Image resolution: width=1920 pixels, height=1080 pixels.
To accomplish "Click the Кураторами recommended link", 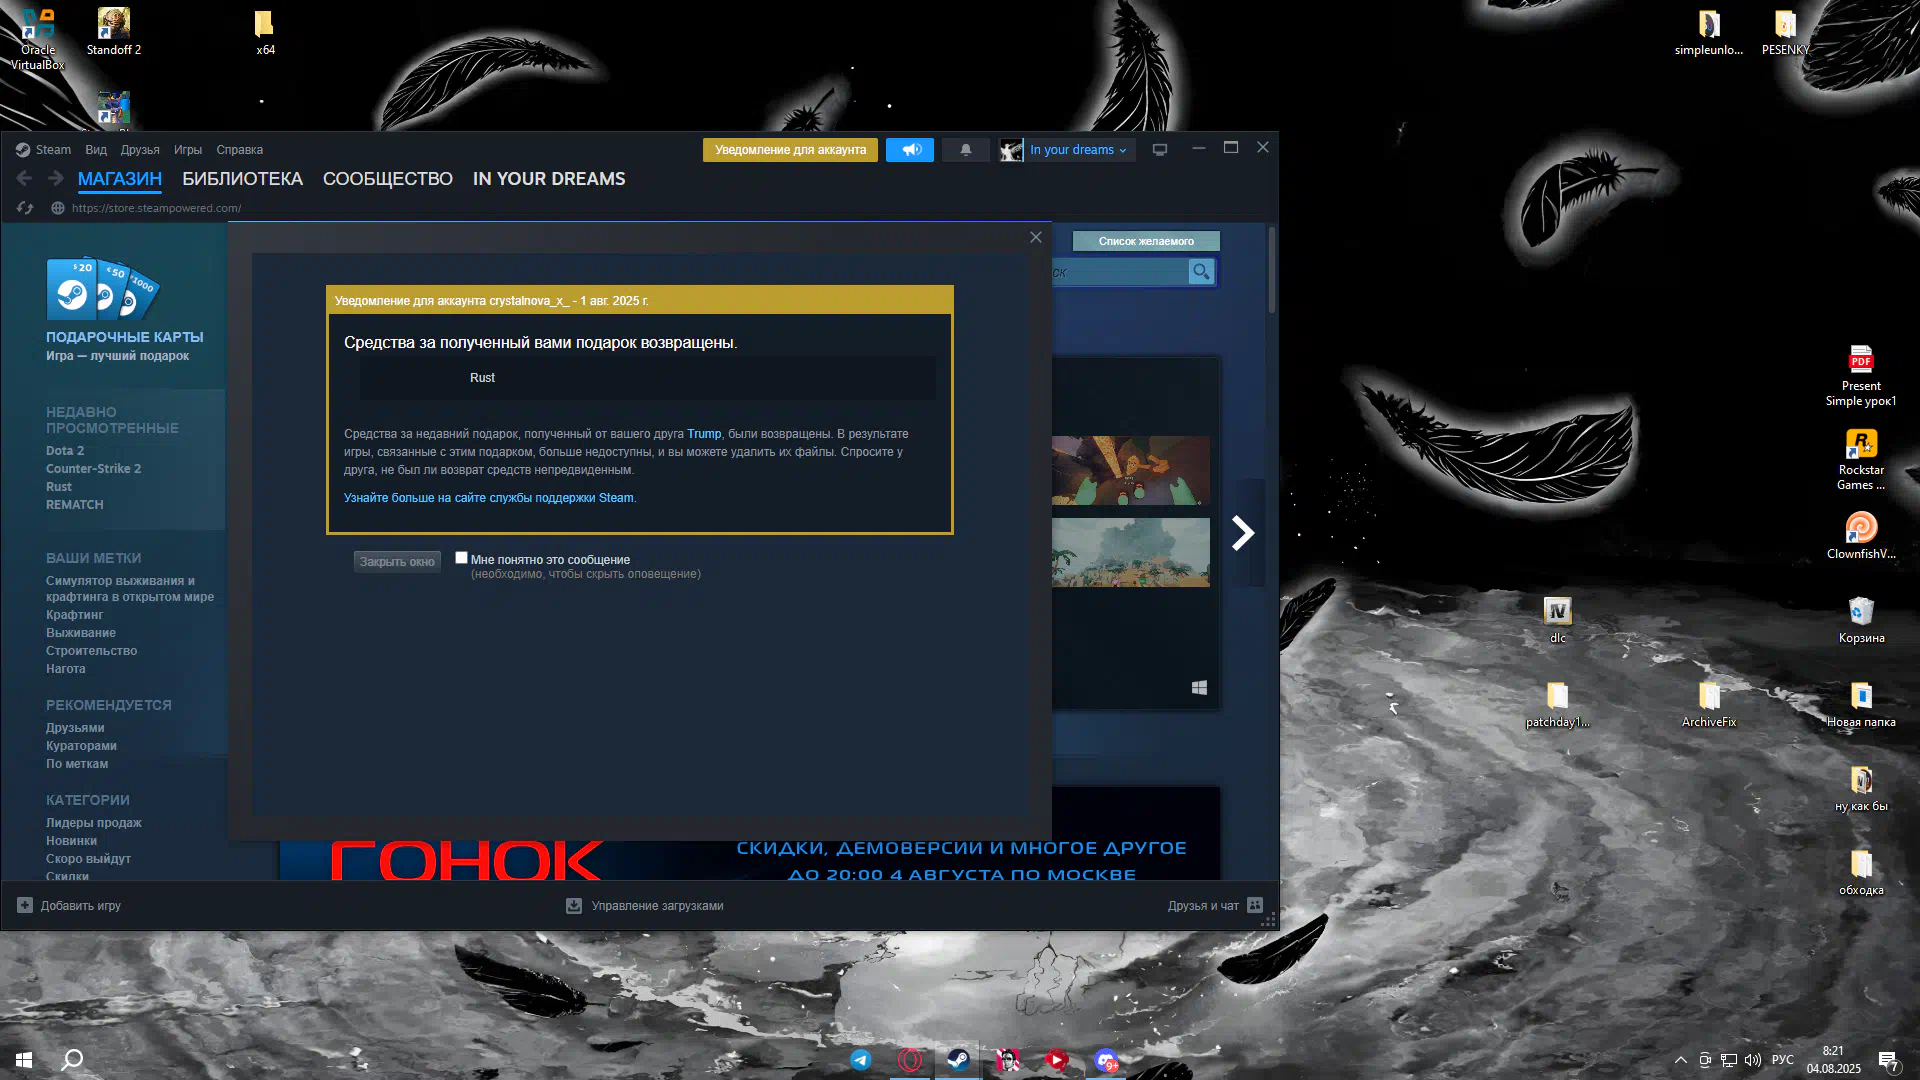I will [81, 746].
